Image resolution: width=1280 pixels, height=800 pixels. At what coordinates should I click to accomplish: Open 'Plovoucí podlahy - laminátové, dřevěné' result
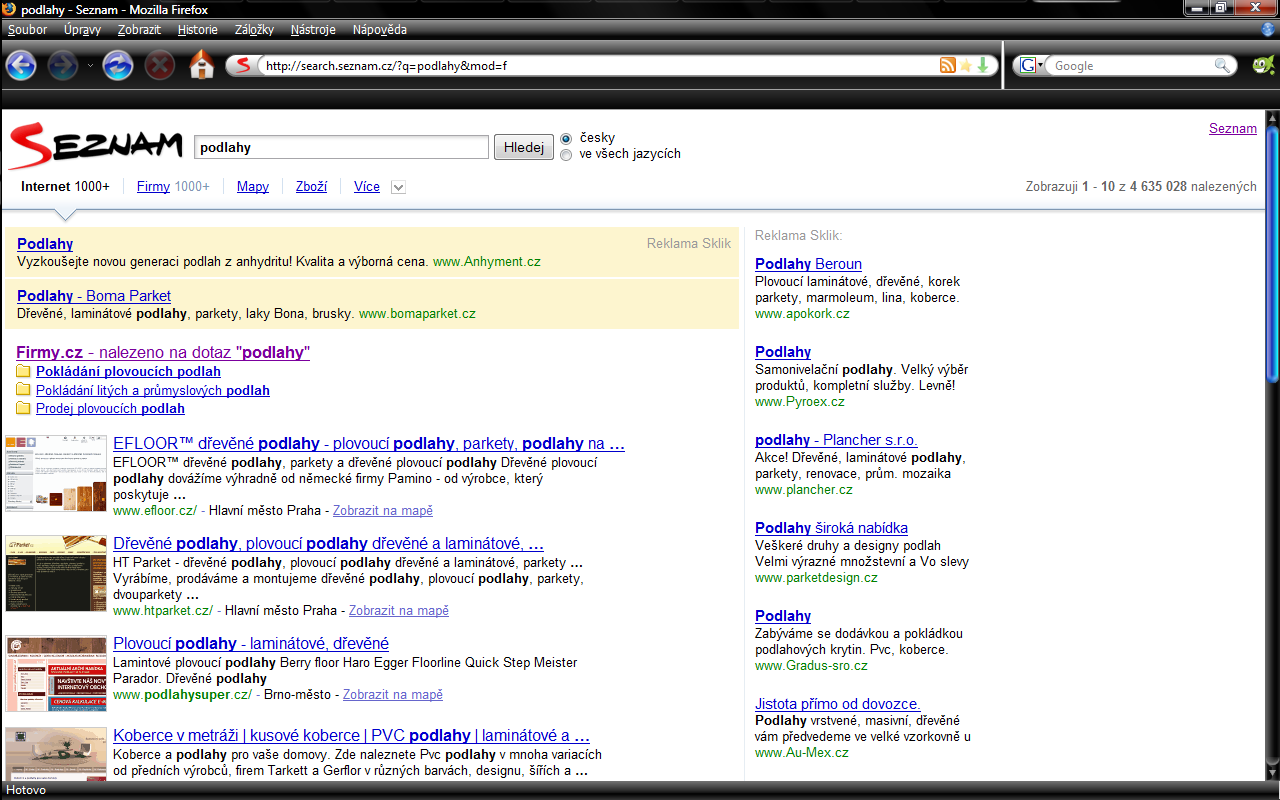[x=251, y=644]
